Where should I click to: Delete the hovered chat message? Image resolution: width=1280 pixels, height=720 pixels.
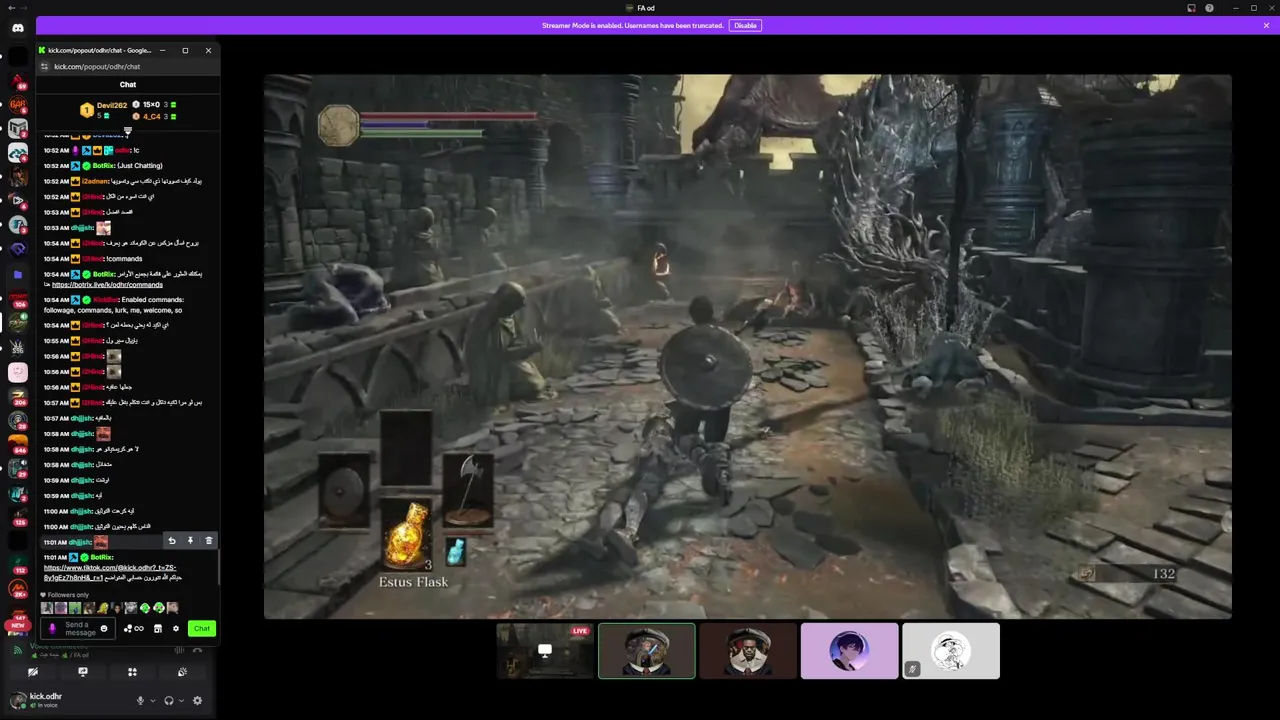point(208,541)
